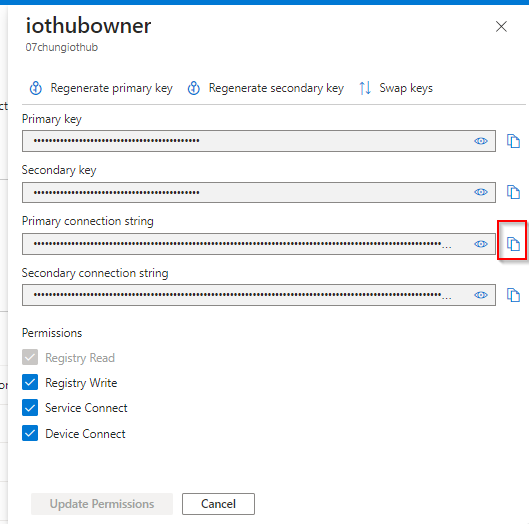The height and width of the screenshot is (524, 529).
Task: Copy the Primary connection string
Action: click(513, 244)
